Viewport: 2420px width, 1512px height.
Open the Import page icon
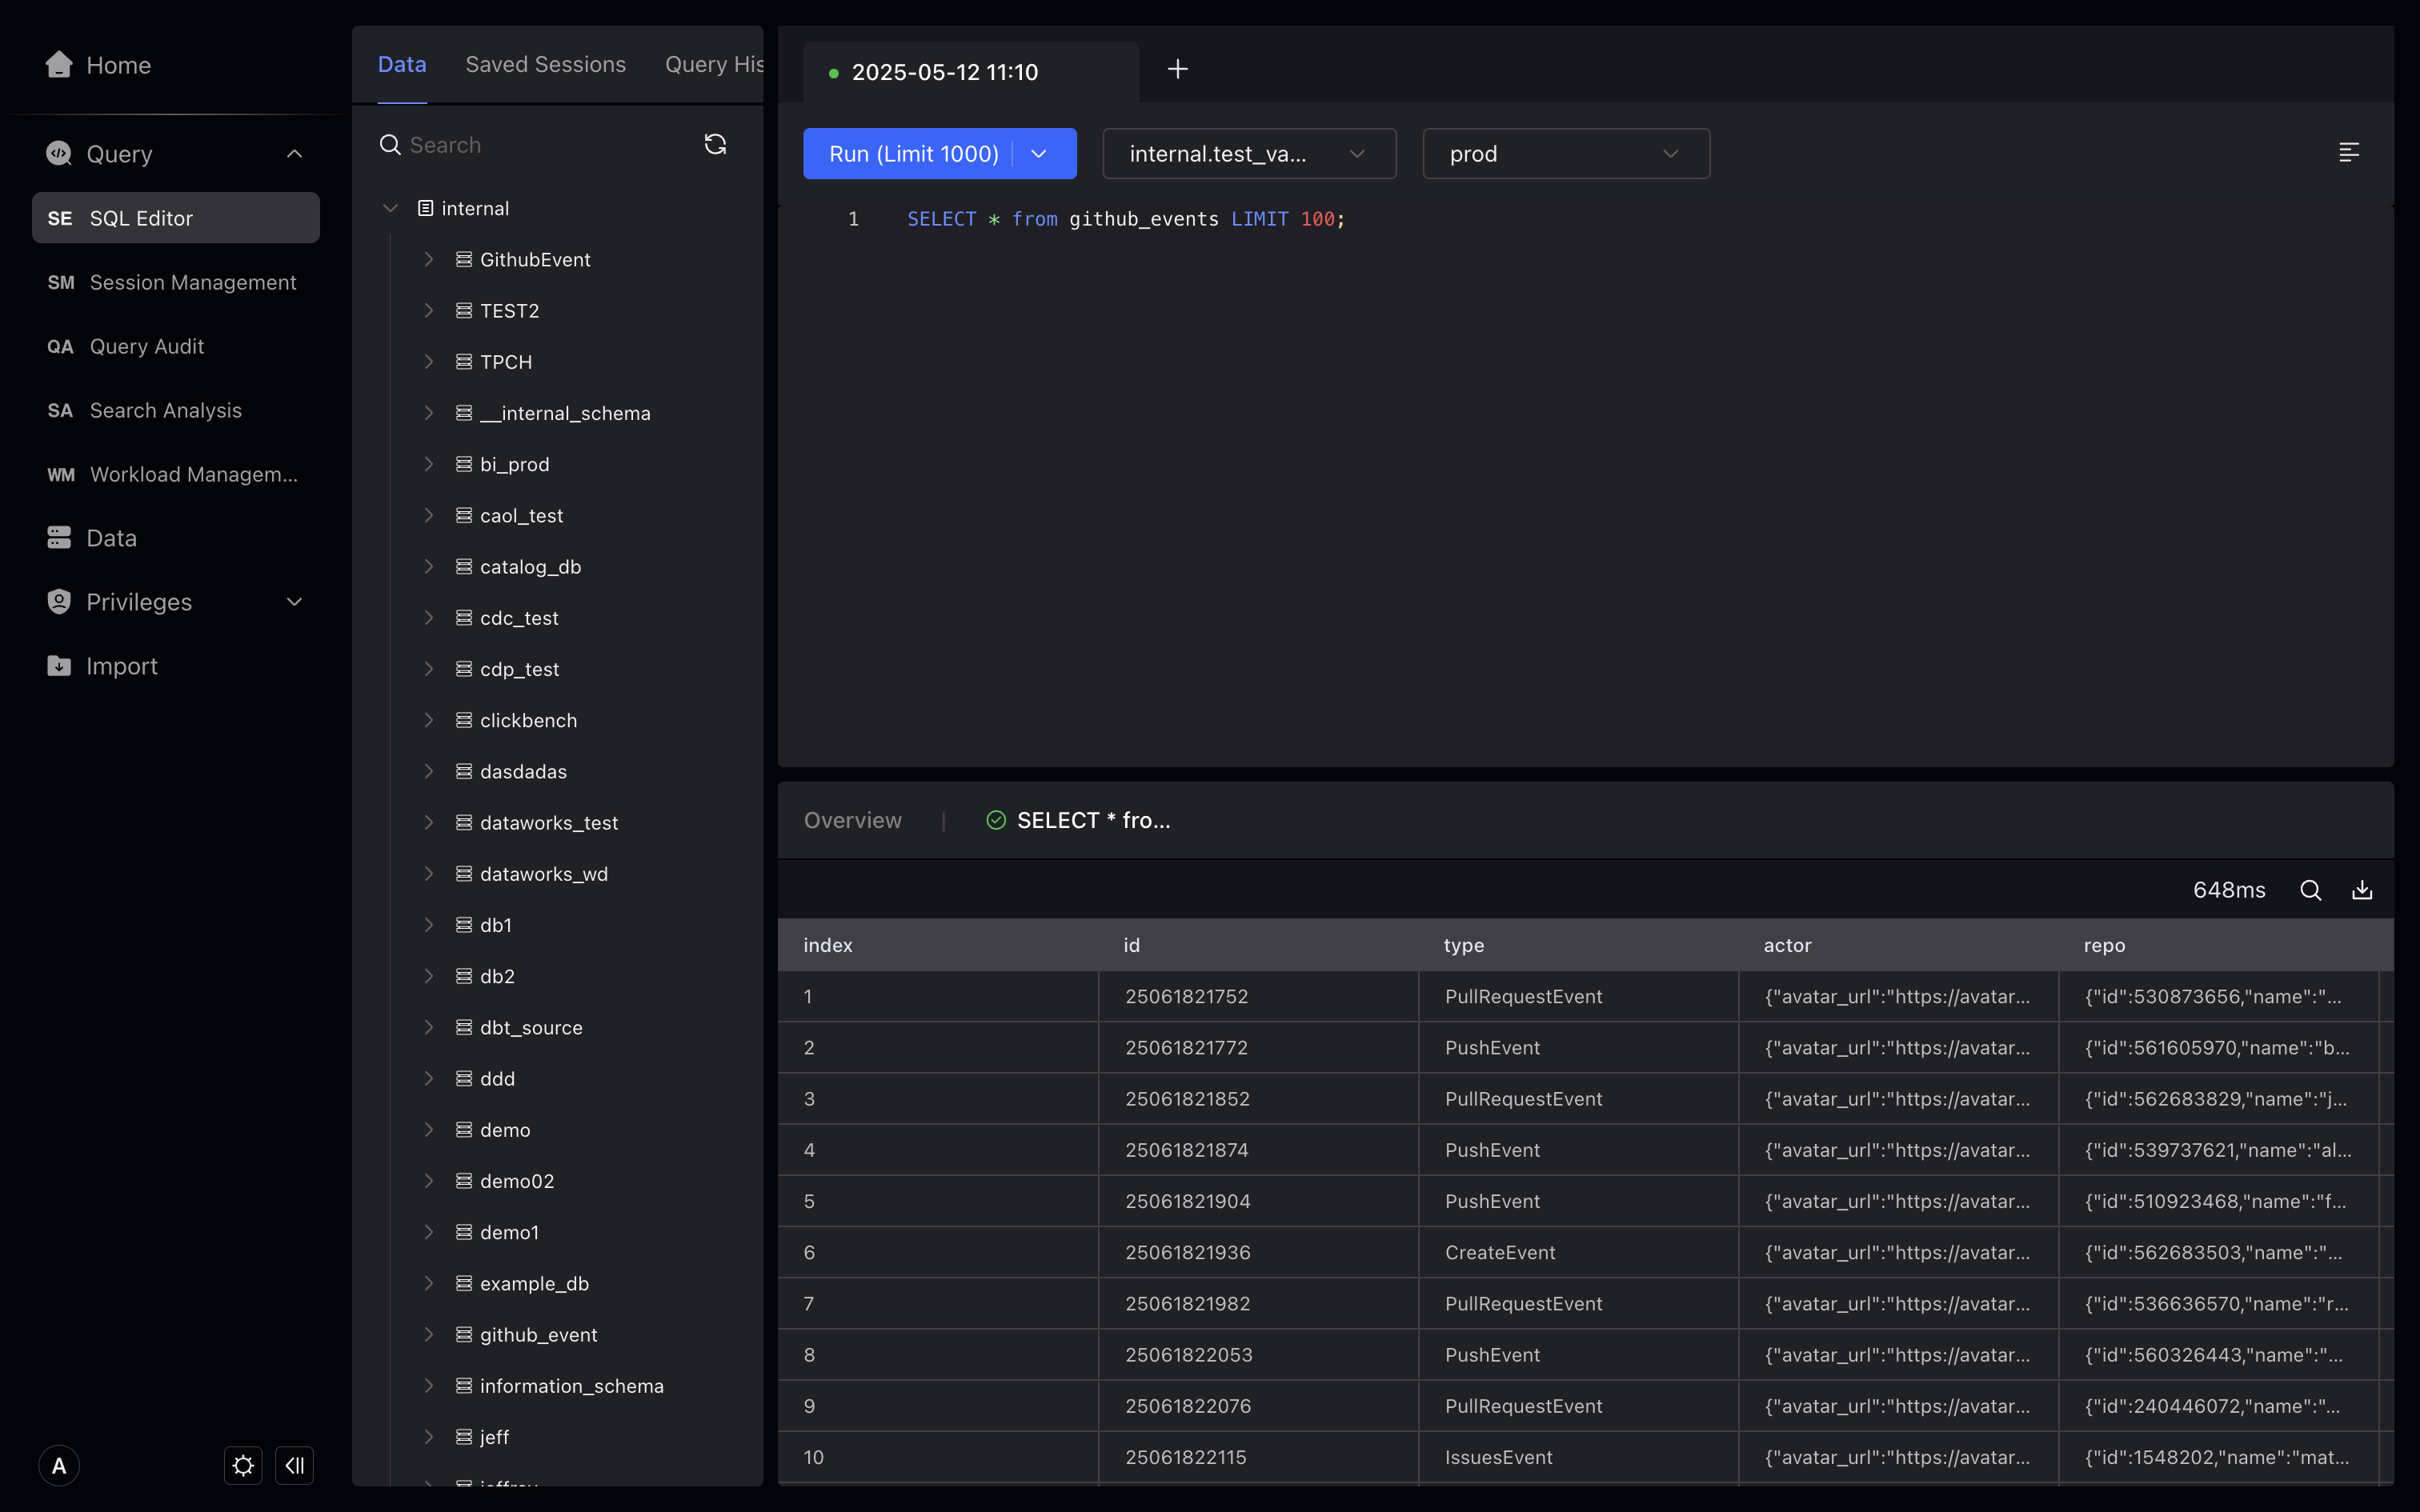click(59, 666)
